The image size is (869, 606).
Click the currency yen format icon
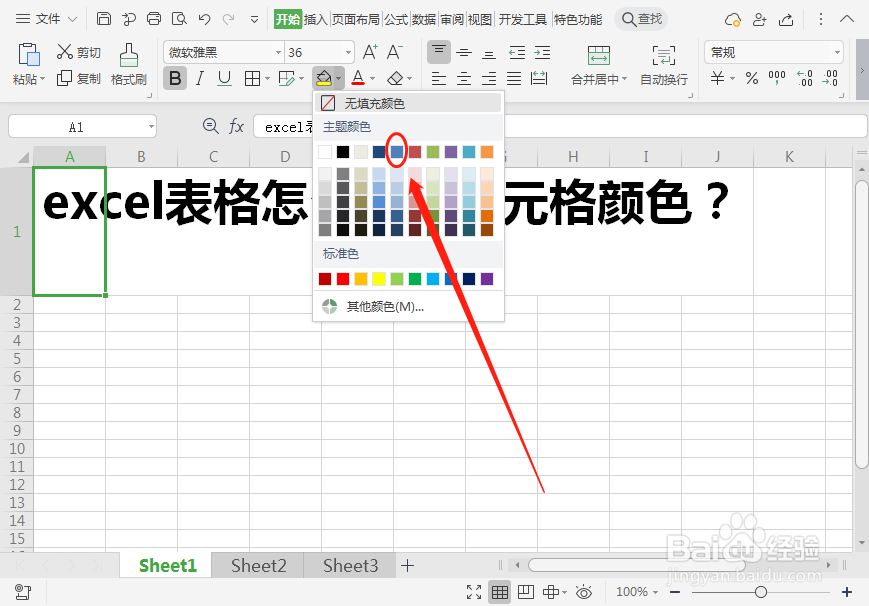[x=717, y=78]
